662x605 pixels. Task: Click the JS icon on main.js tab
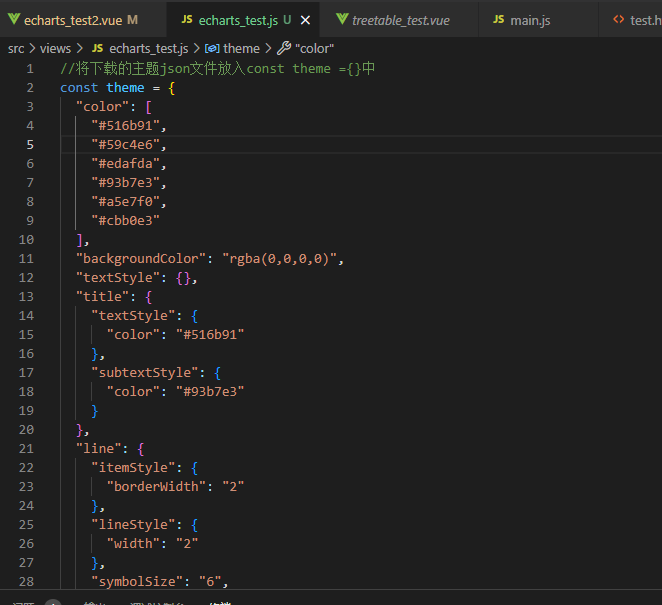pos(498,20)
